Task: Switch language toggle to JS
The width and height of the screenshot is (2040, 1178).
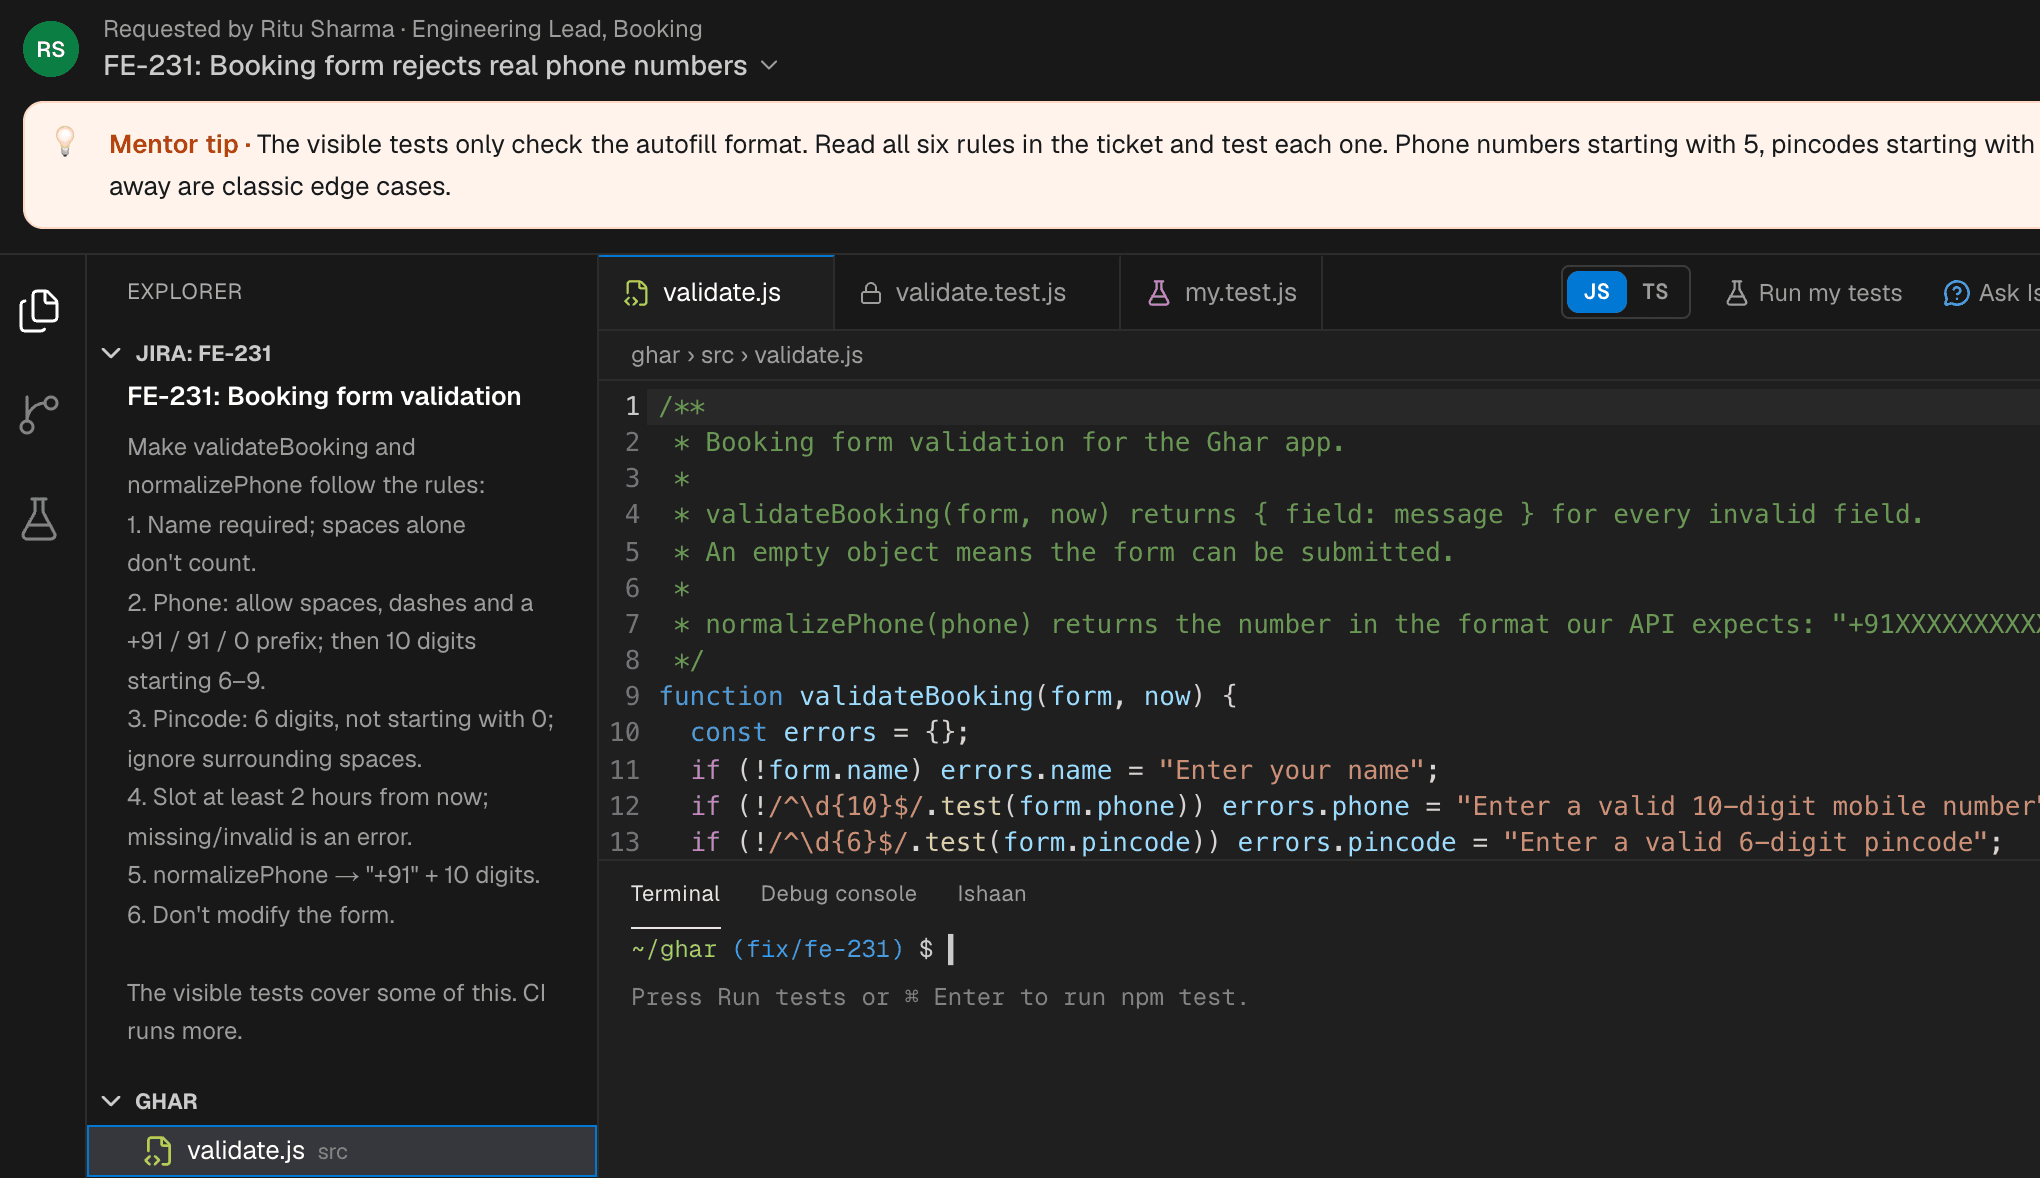Action: tap(1597, 292)
